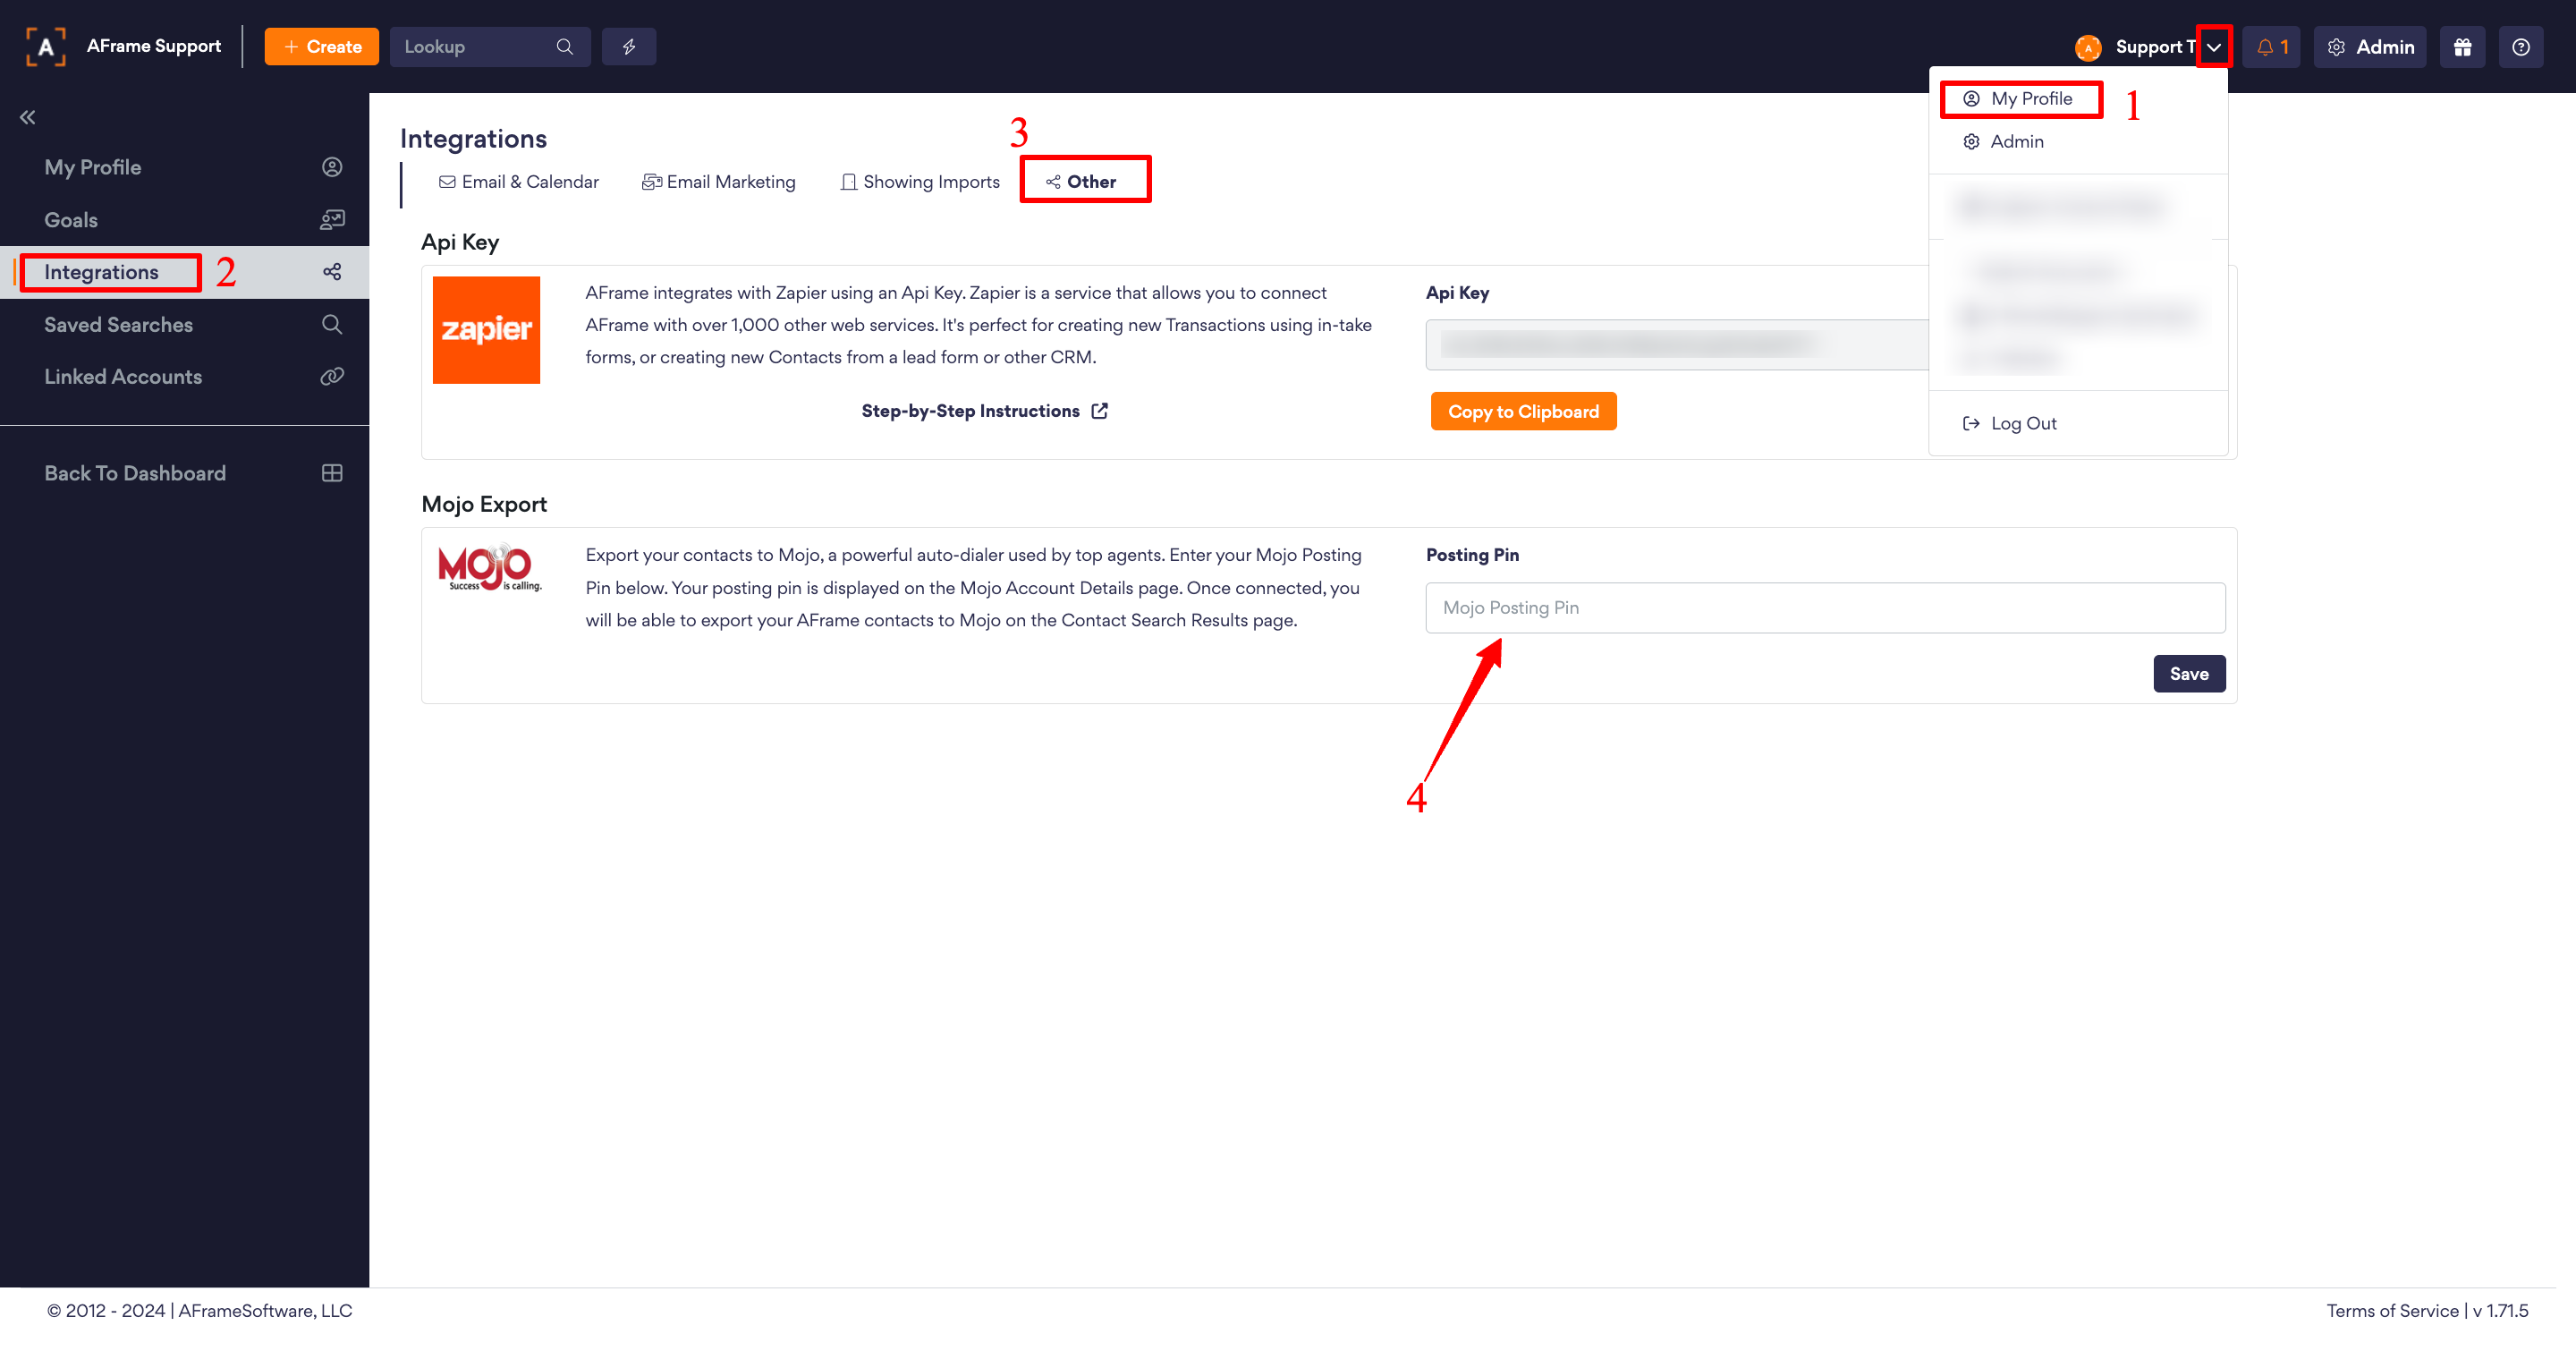Open the Create dropdown button

pyautogui.click(x=321, y=47)
